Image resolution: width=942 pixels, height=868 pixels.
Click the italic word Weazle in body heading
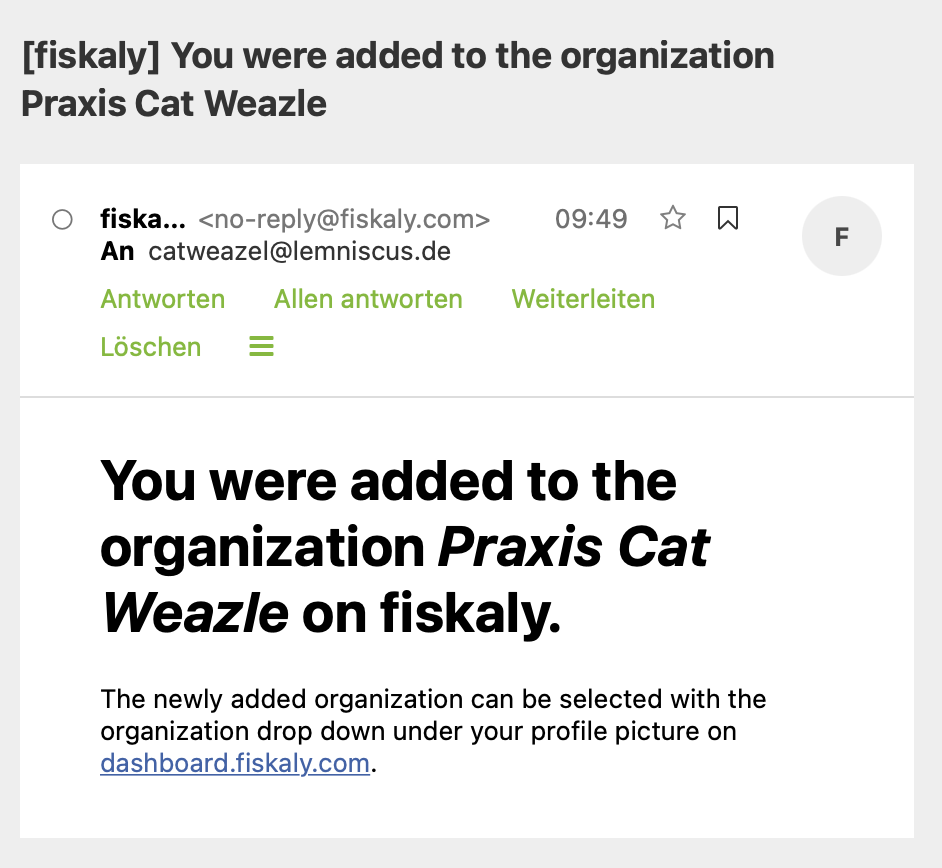[x=196, y=613]
